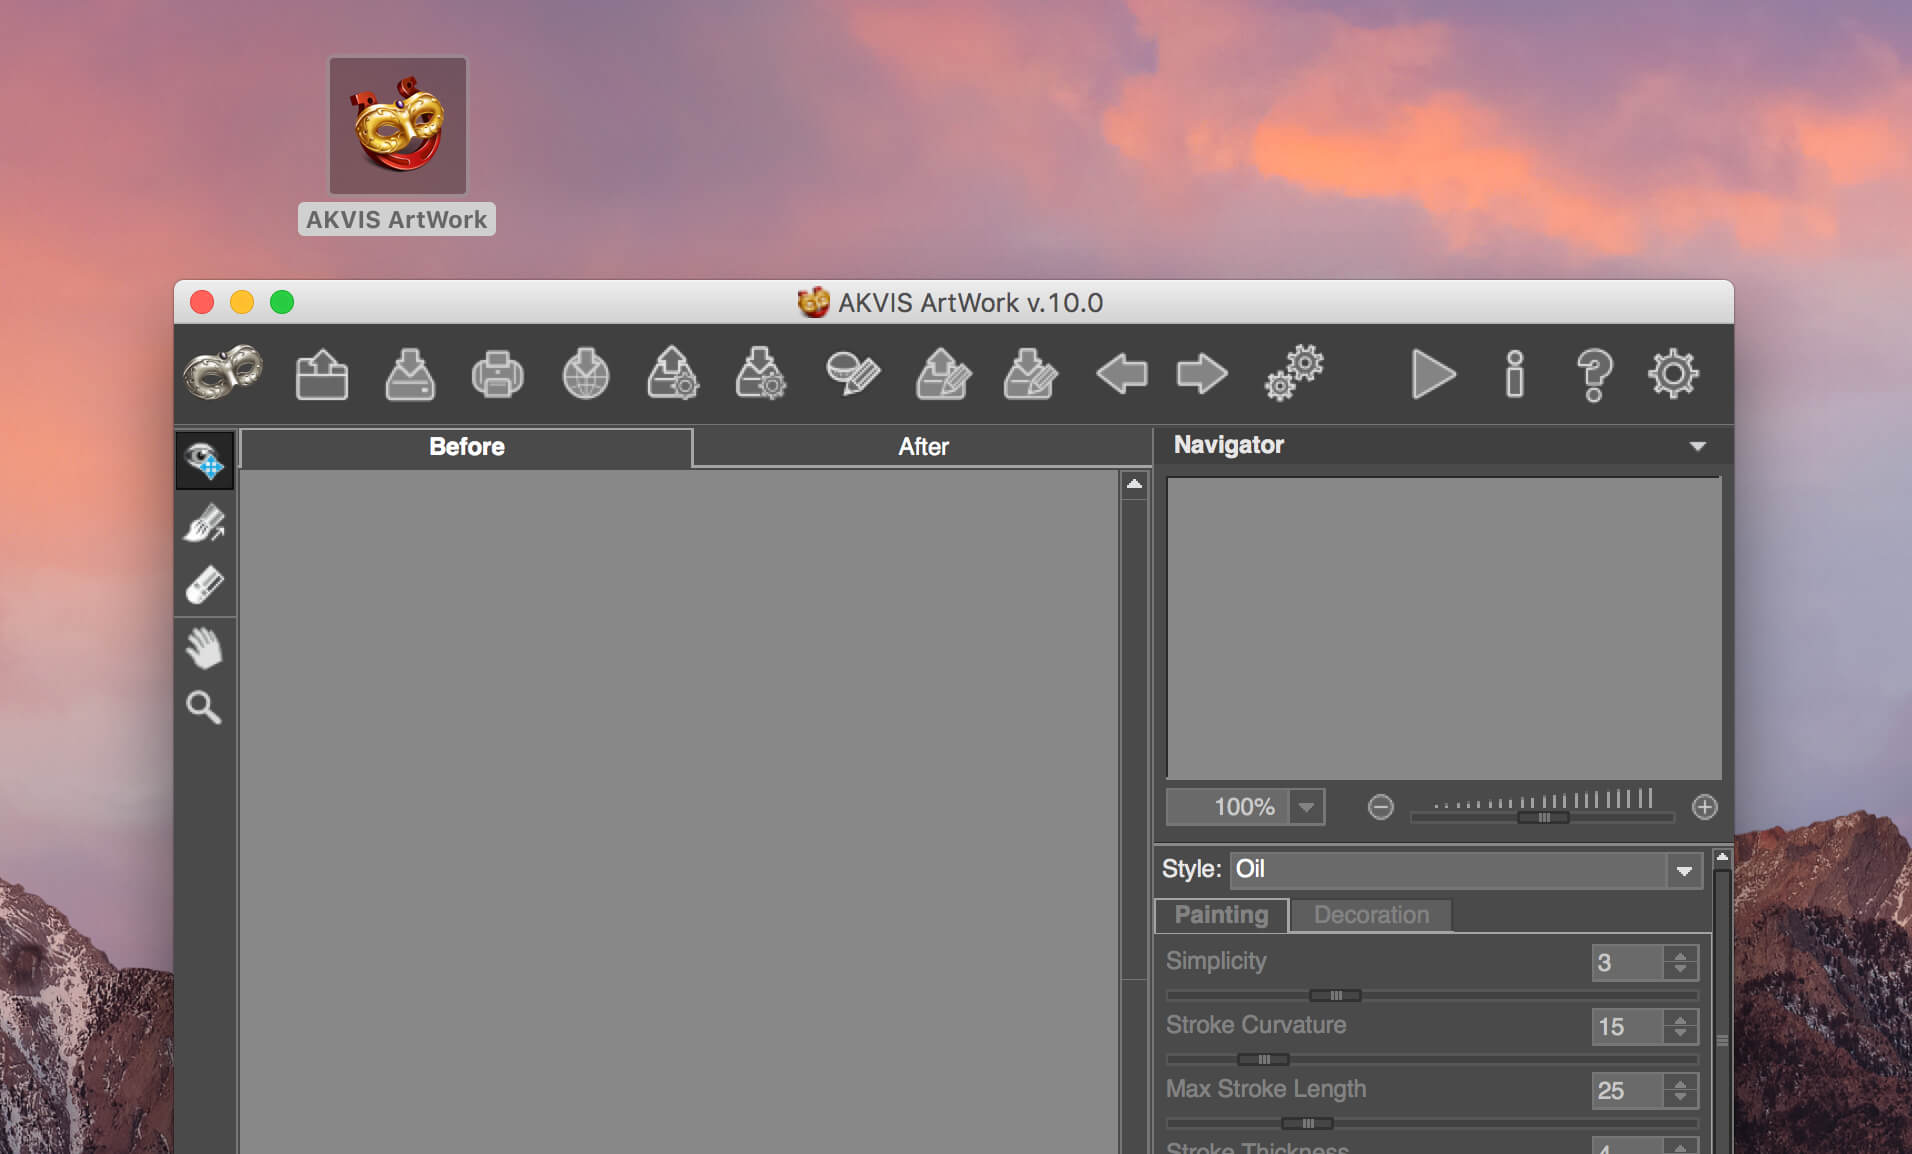Open the Style dropdown showing Oil

tap(1465, 870)
